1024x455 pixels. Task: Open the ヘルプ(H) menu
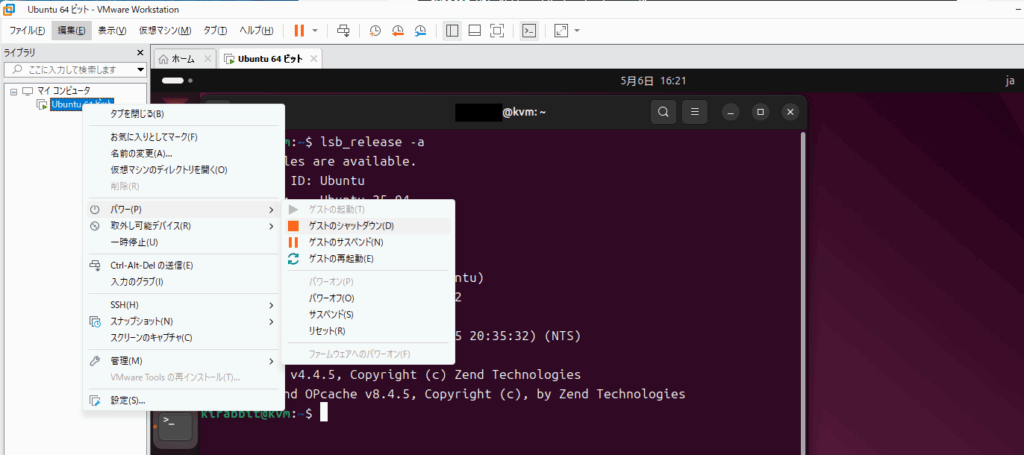click(256, 31)
